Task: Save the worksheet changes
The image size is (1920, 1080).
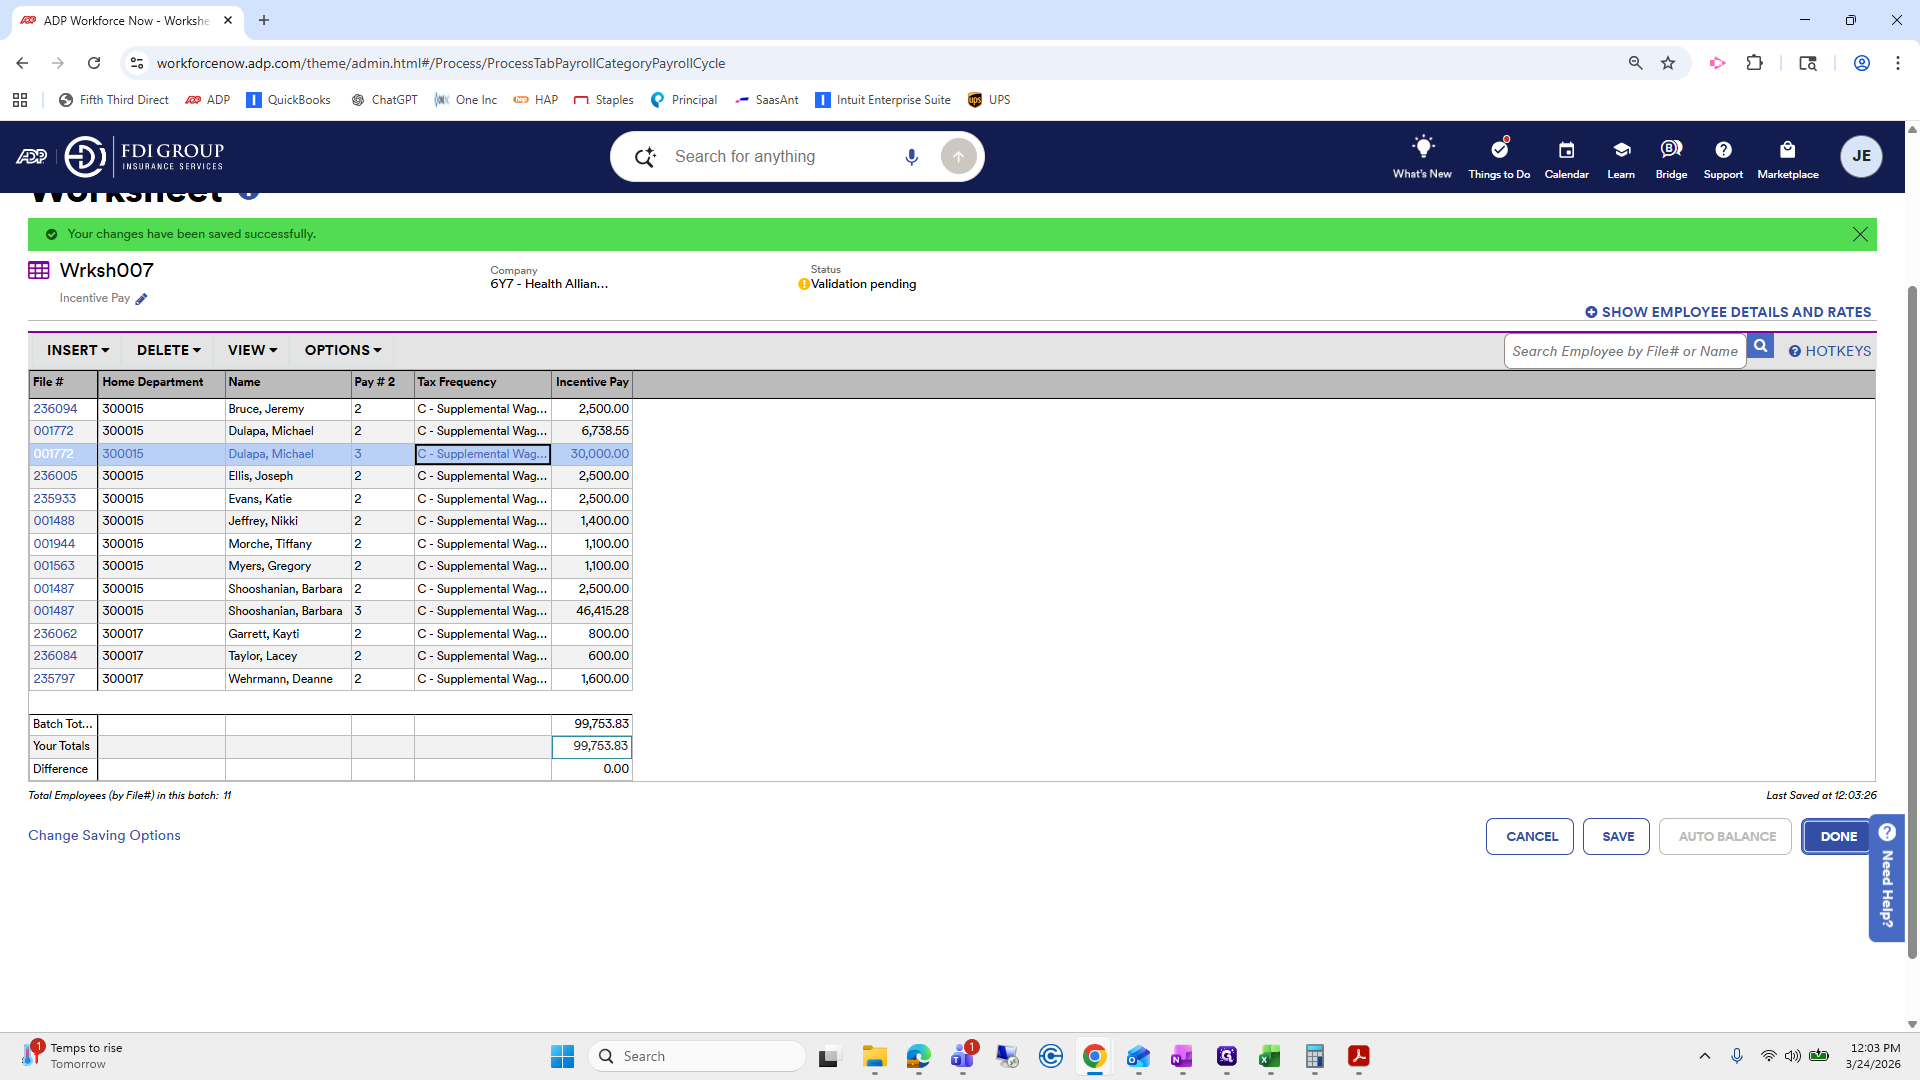Action: click(1616, 836)
